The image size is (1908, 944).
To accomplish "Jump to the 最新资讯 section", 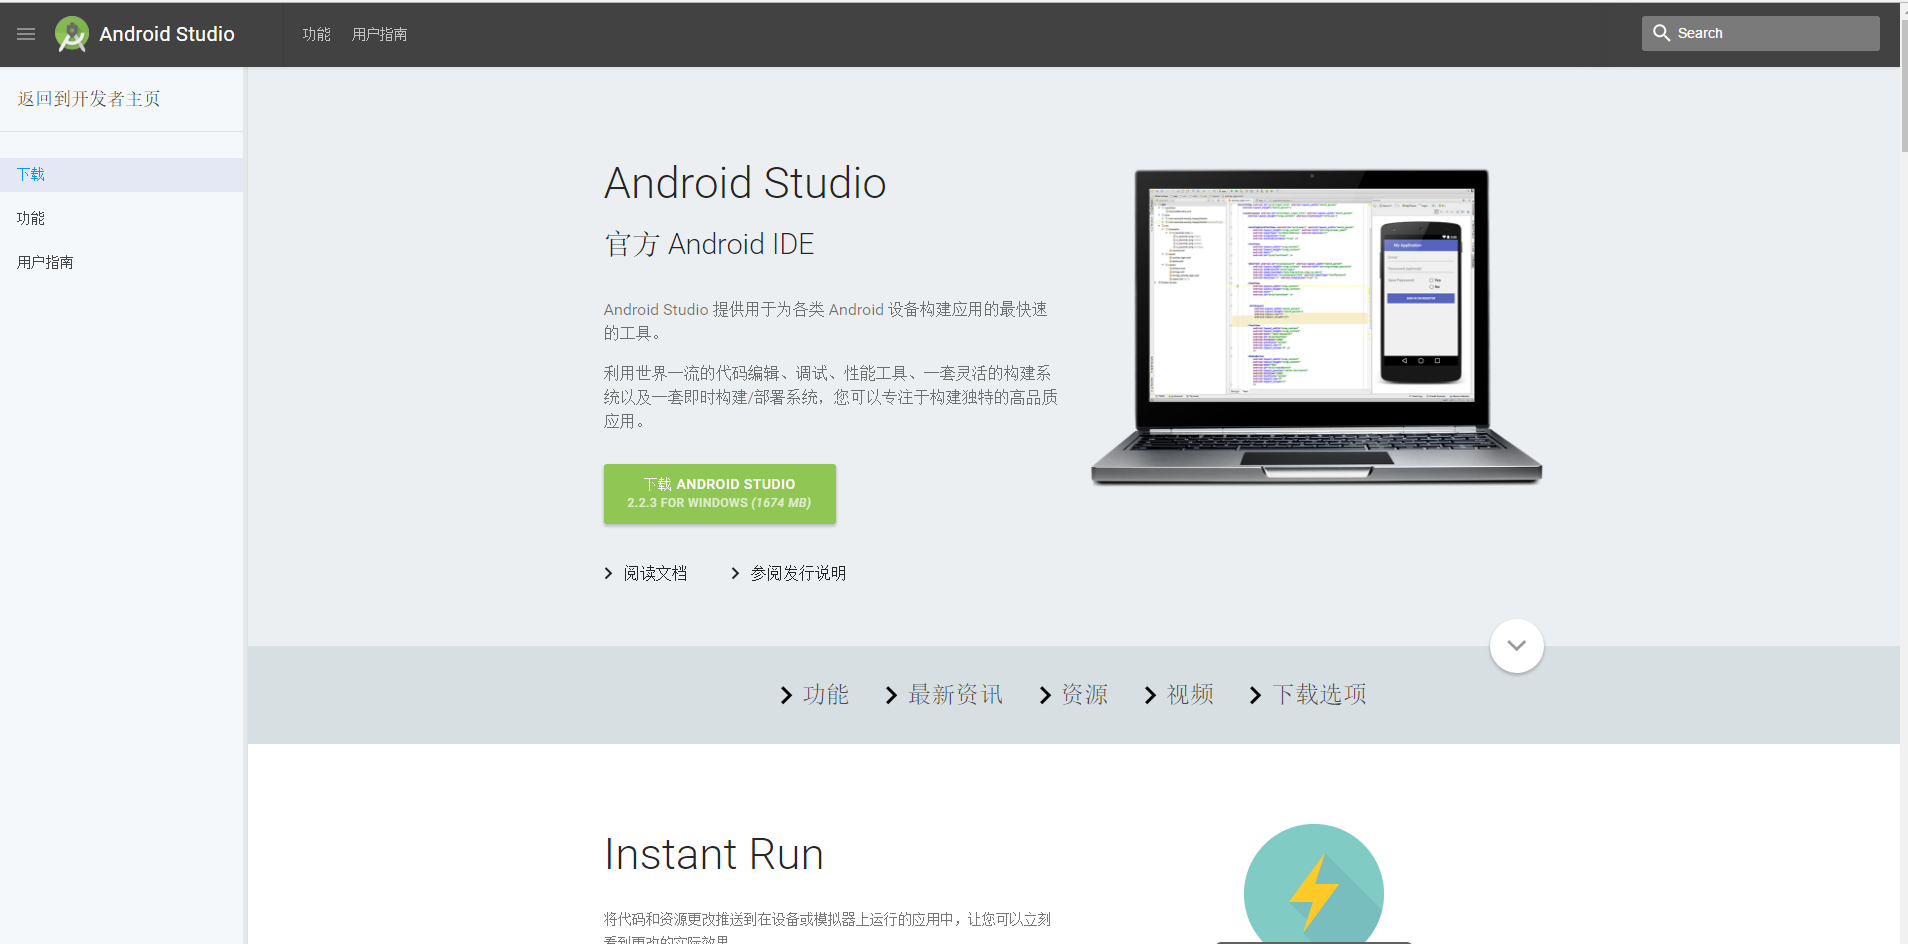I will (954, 694).
